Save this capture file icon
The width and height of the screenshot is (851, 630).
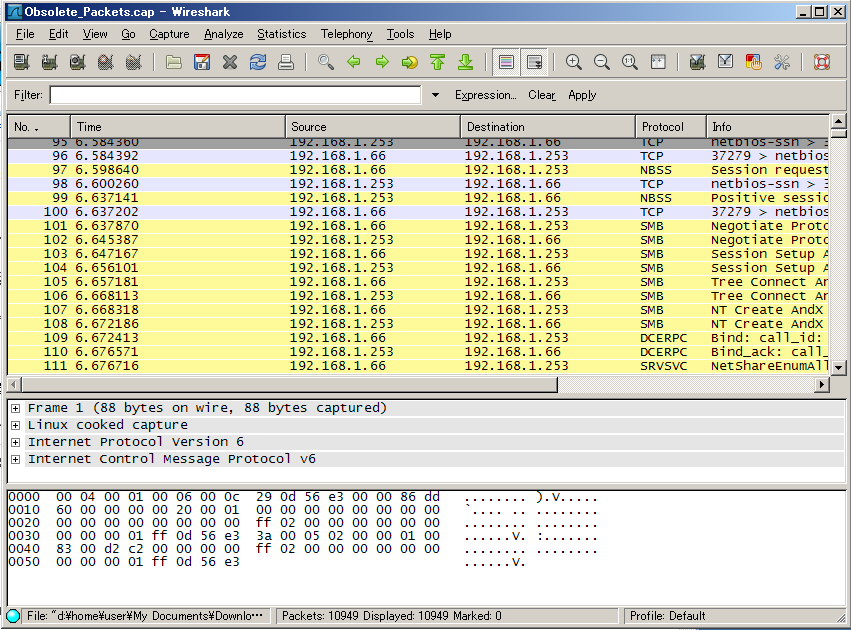(x=202, y=62)
